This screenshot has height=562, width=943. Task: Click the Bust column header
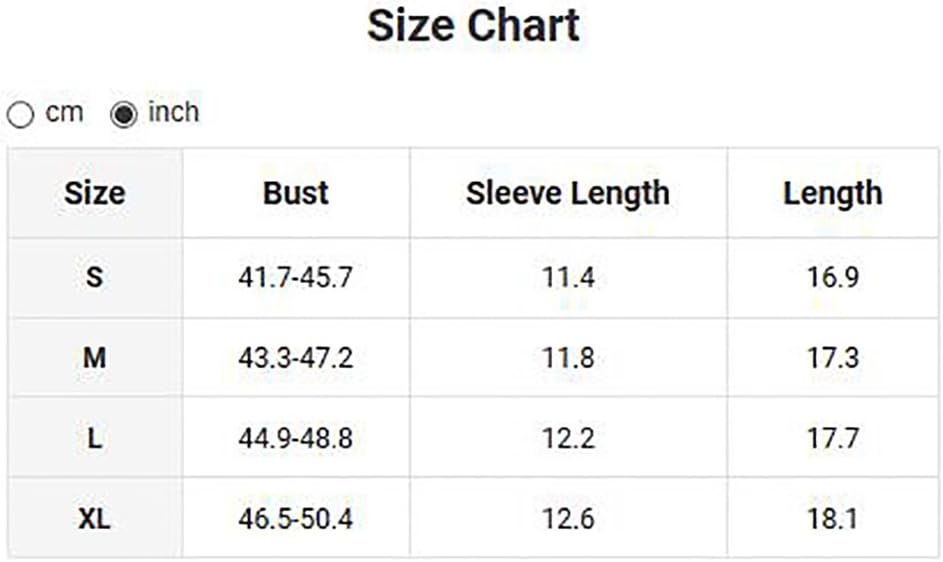[x=295, y=193]
